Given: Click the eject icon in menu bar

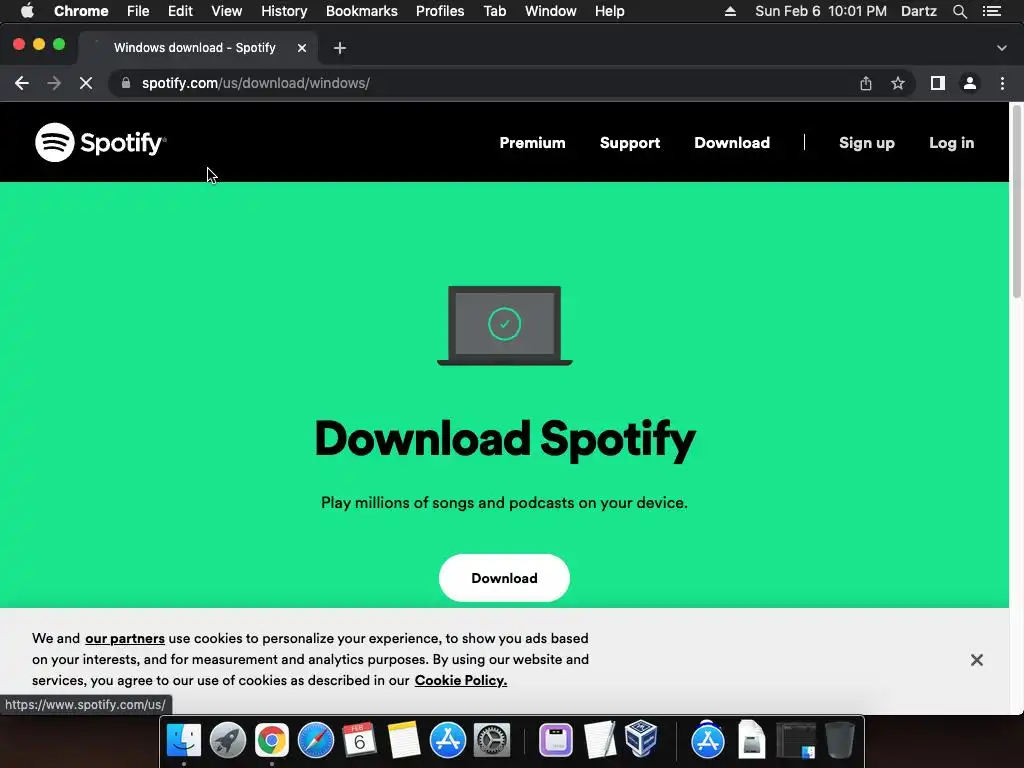Looking at the screenshot, I should (x=730, y=11).
